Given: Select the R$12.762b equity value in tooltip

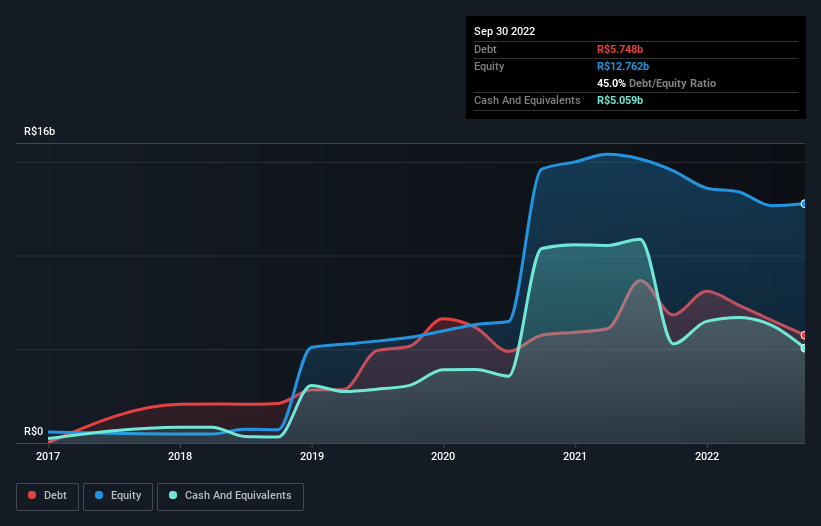Looking at the screenshot, I should (623, 66).
